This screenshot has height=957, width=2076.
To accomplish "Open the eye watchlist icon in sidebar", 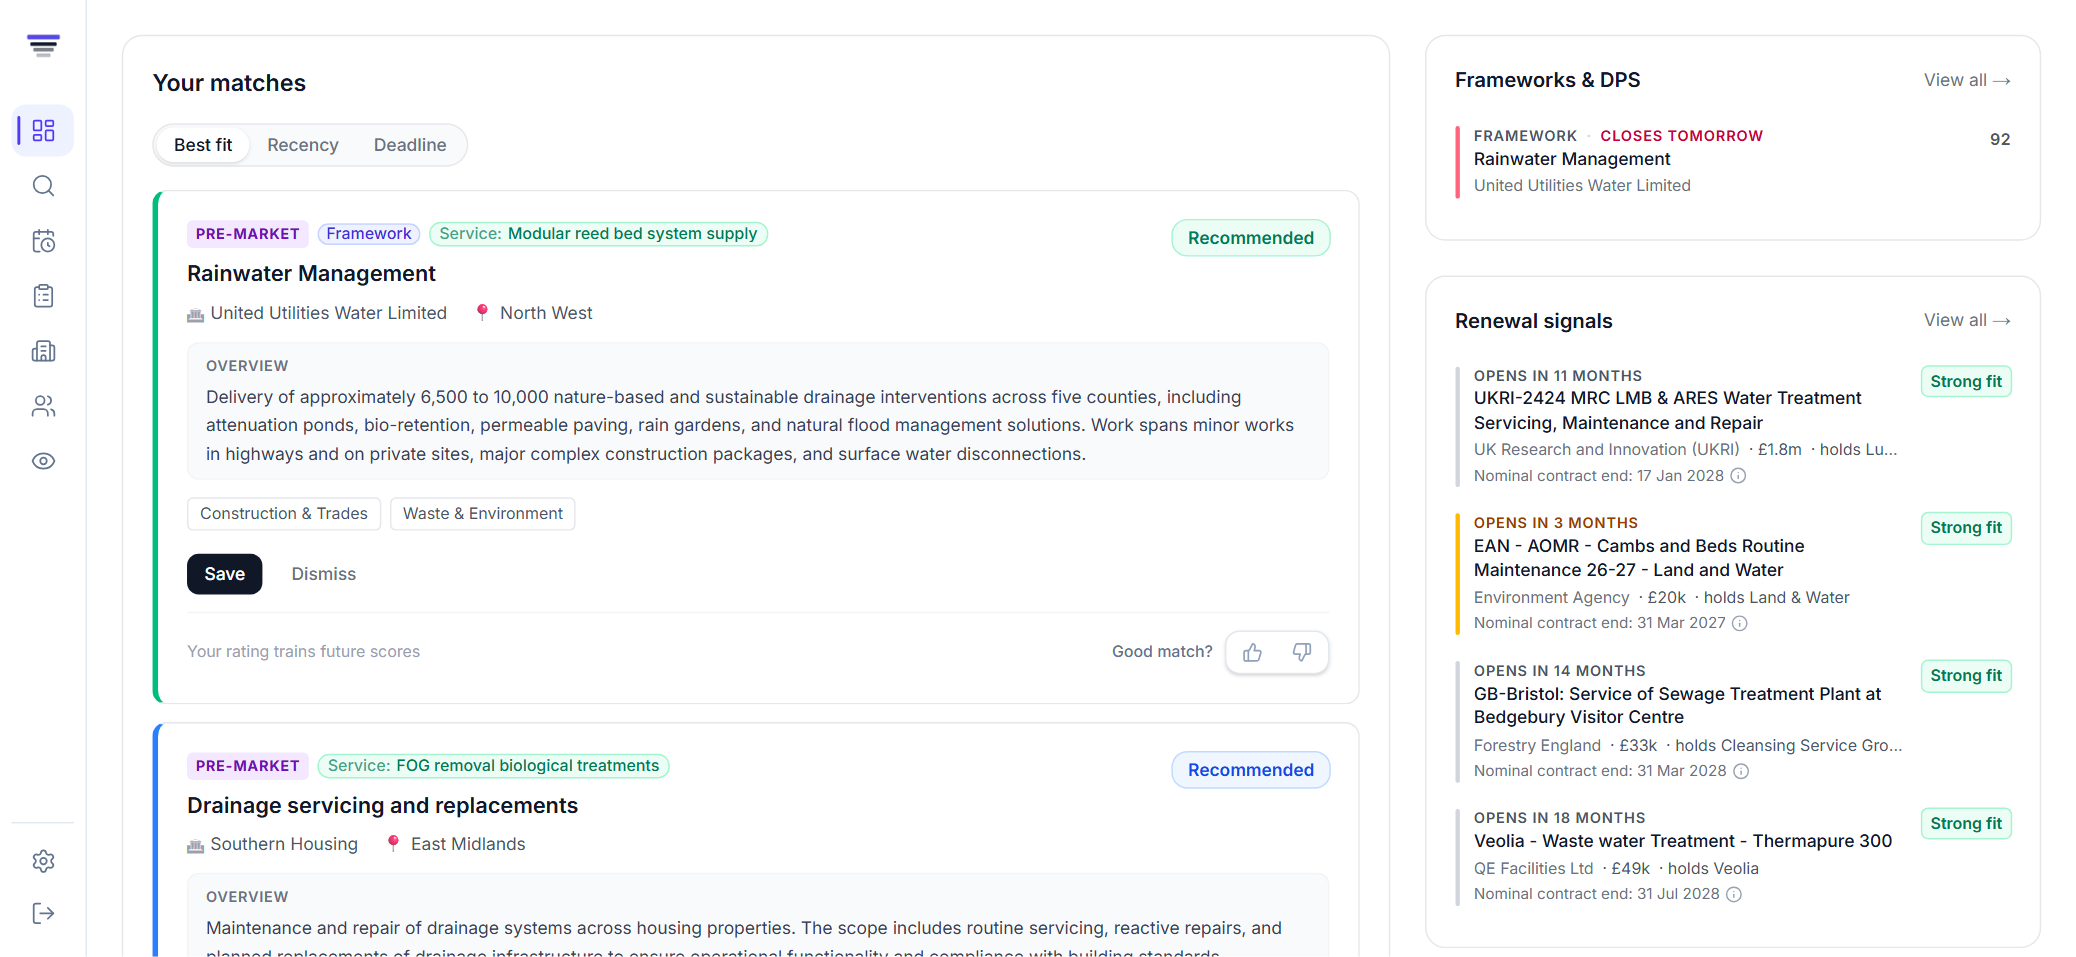I will 43,461.
